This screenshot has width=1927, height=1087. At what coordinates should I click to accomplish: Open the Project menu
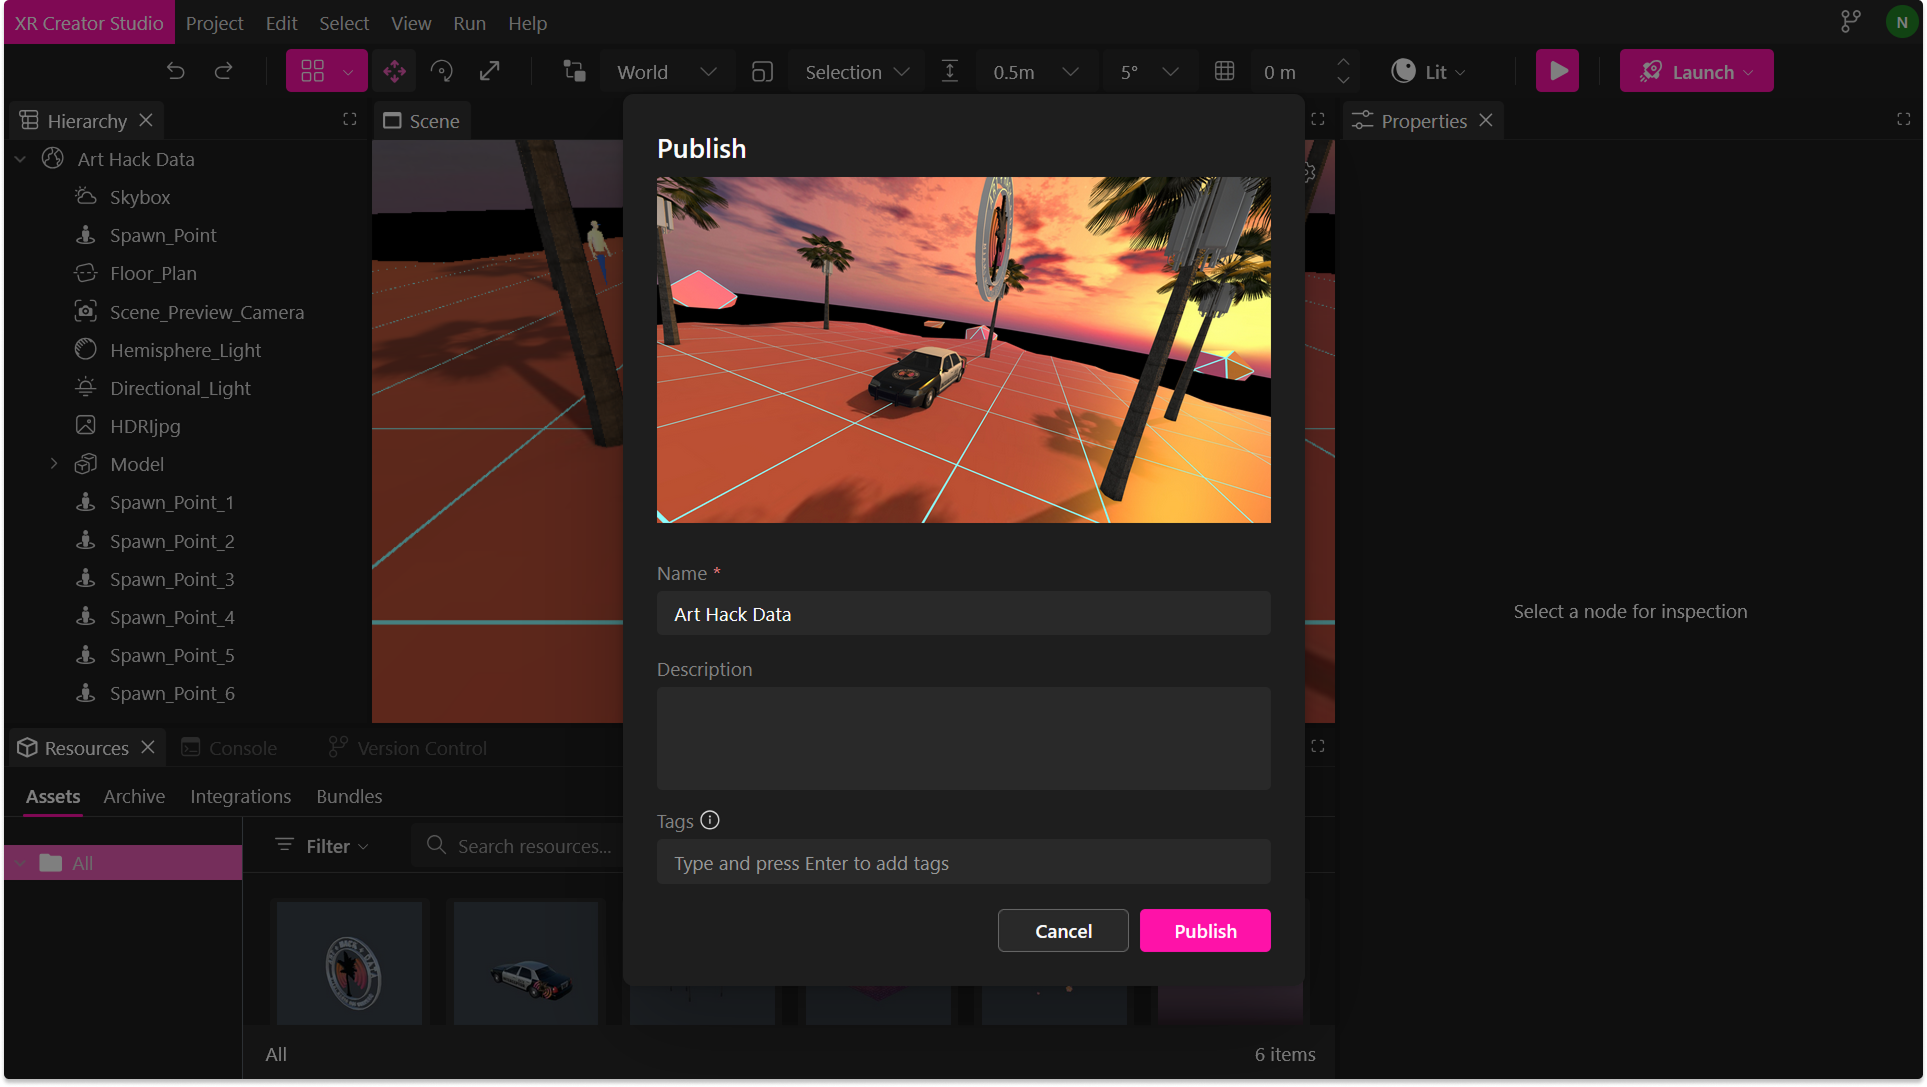(x=214, y=22)
